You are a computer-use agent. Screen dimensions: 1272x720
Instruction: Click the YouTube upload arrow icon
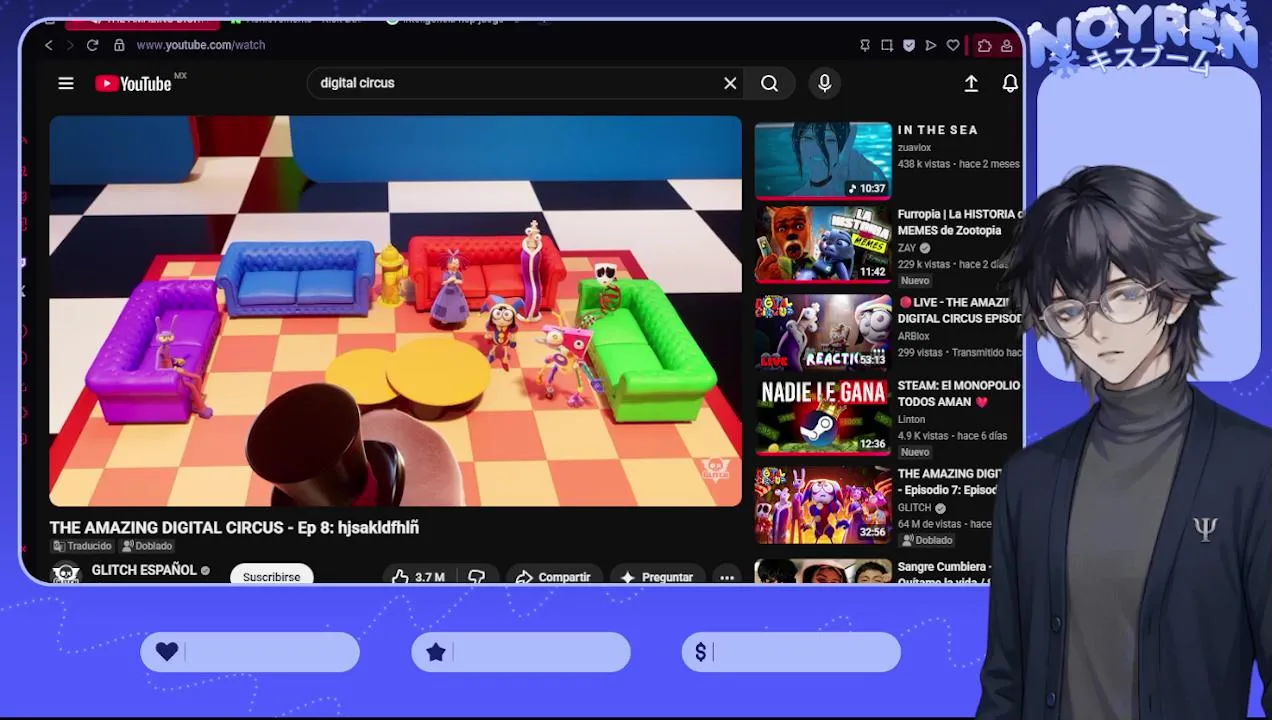971,84
